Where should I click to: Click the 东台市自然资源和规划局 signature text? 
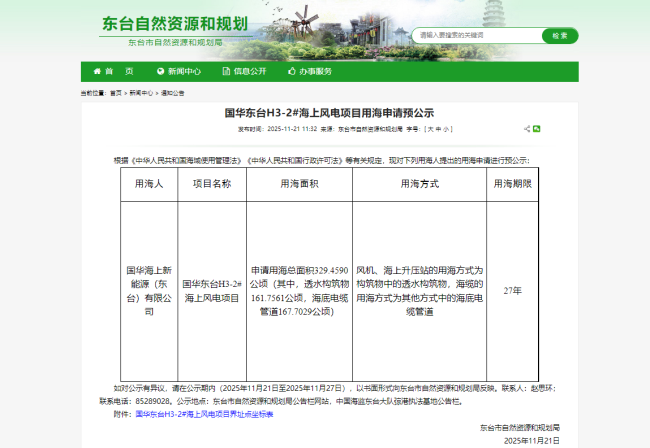(520, 427)
